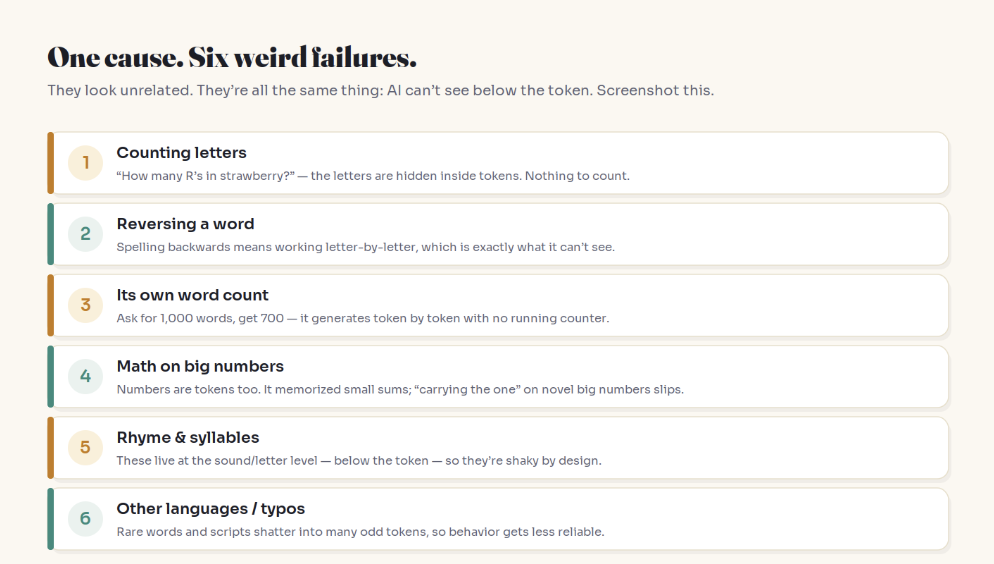The width and height of the screenshot is (994, 564).
Task: Click the number 6 circle badge
Action: 86,518
